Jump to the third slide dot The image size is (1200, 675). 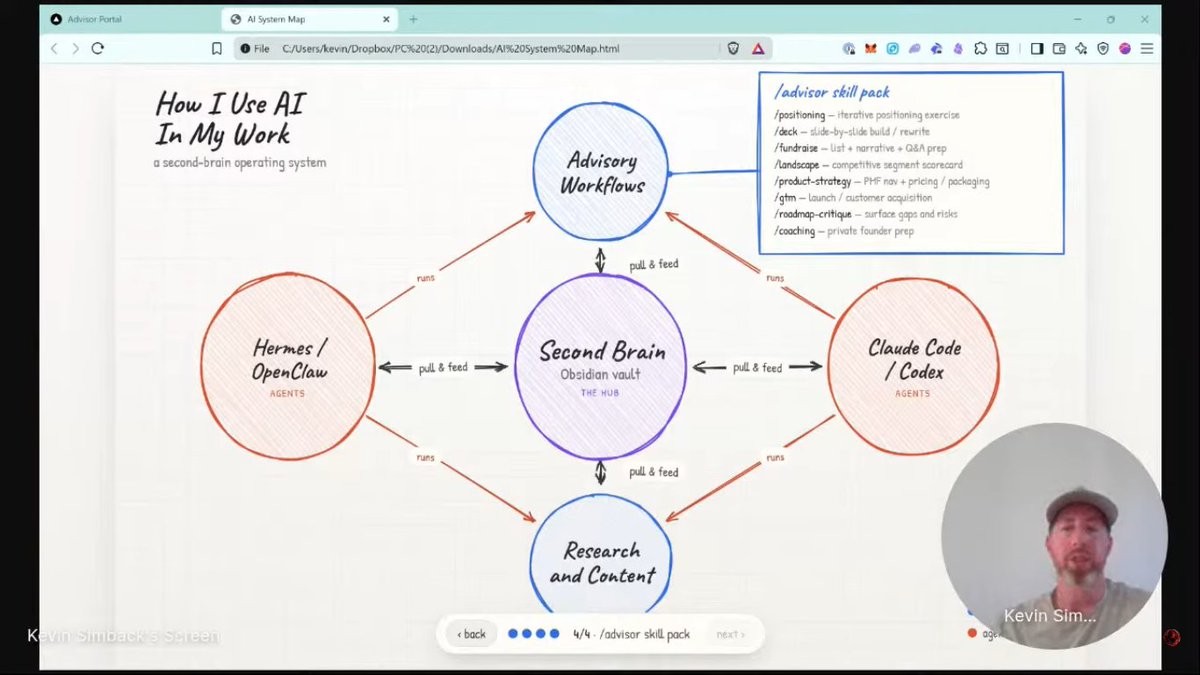point(541,634)
